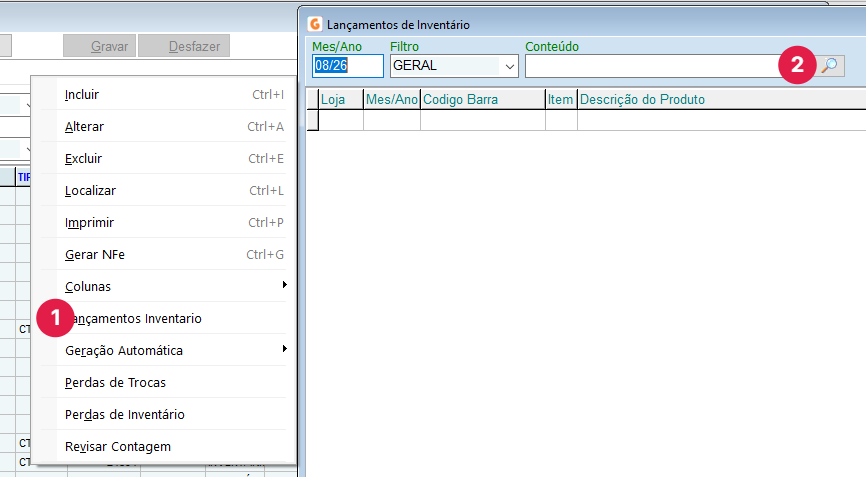Click the Codigo Barra column header

(x=483, y=99)
